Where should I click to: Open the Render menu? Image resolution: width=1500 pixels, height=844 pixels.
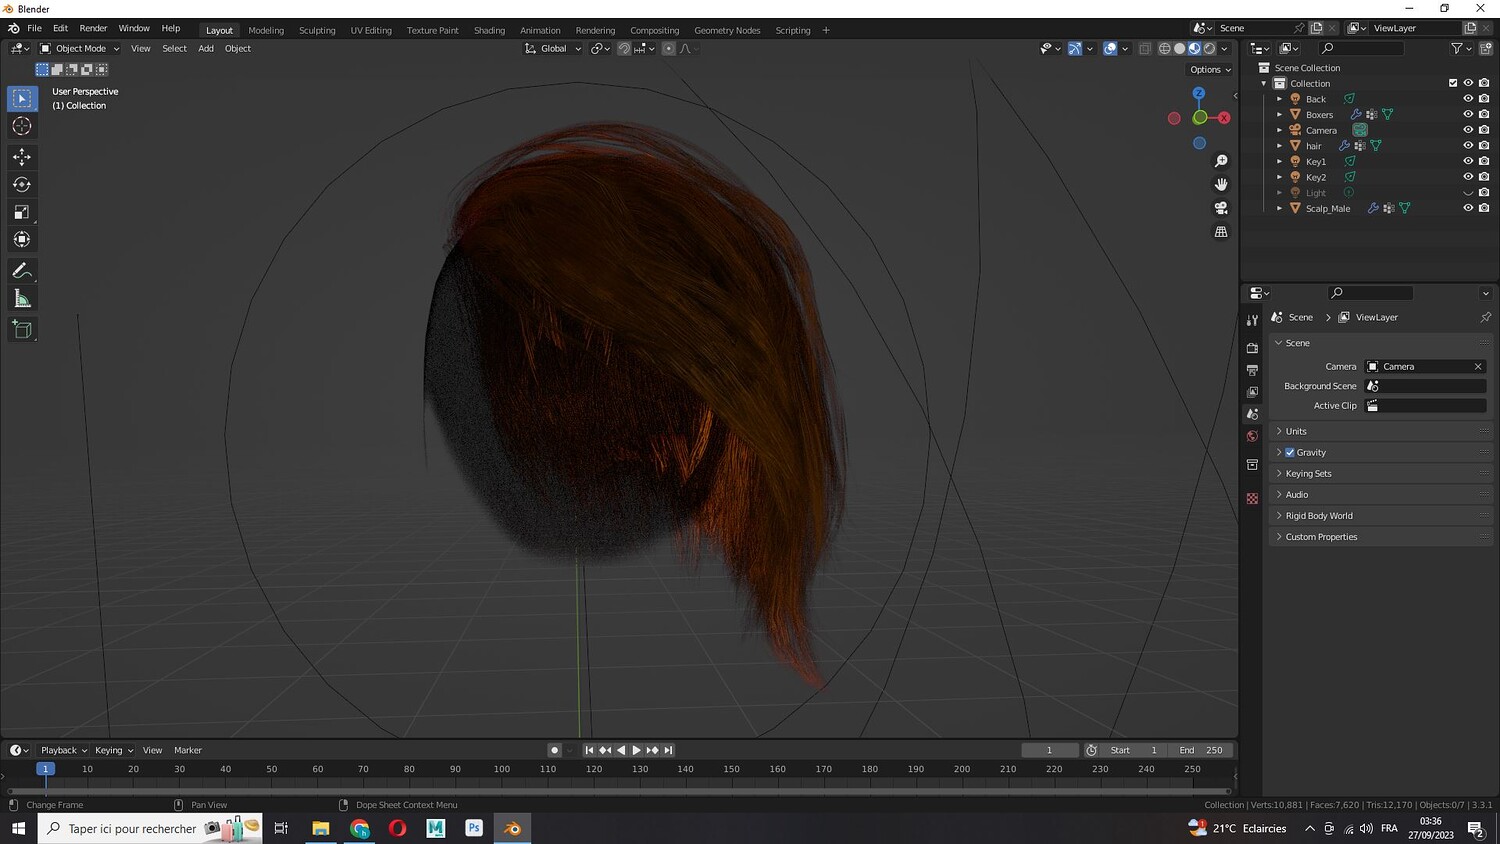coord(93,28)
